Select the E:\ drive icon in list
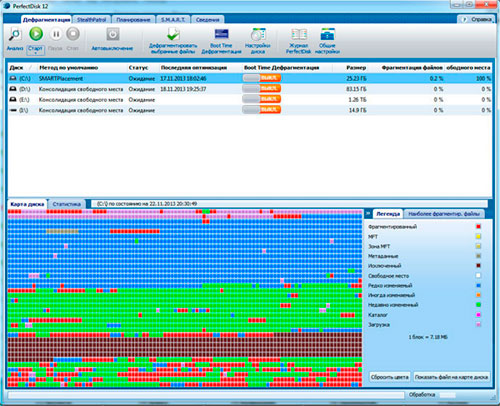 coord(13,100)
